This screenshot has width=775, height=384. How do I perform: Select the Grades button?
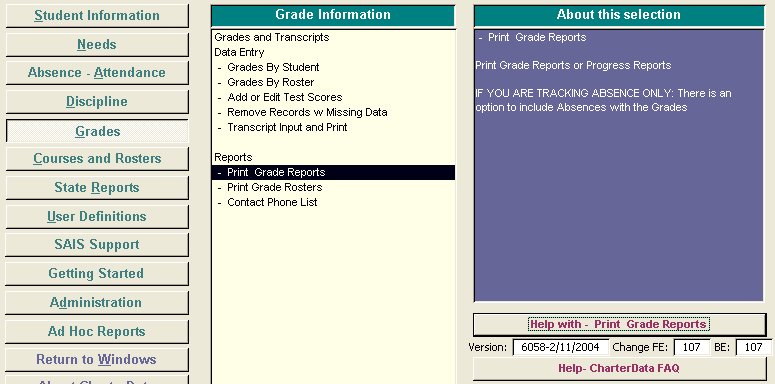coord(97,131)
